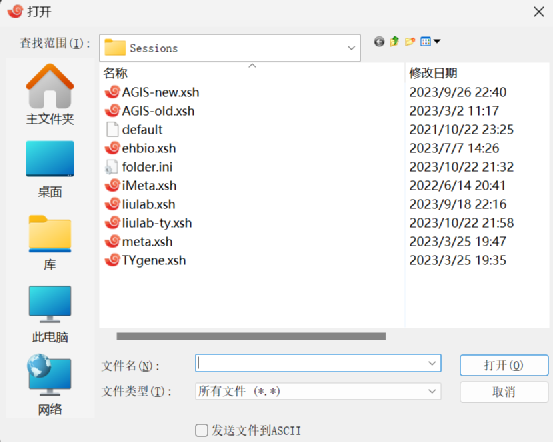Select file name ehbio.xsh
Screen dimensions: 553x442
[149, 149]
